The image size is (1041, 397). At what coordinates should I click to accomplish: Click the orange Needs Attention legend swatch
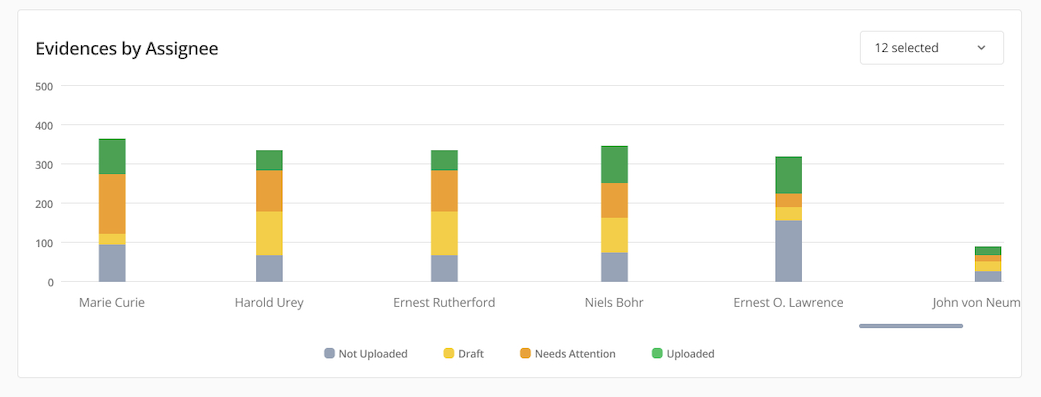[525, 354]
